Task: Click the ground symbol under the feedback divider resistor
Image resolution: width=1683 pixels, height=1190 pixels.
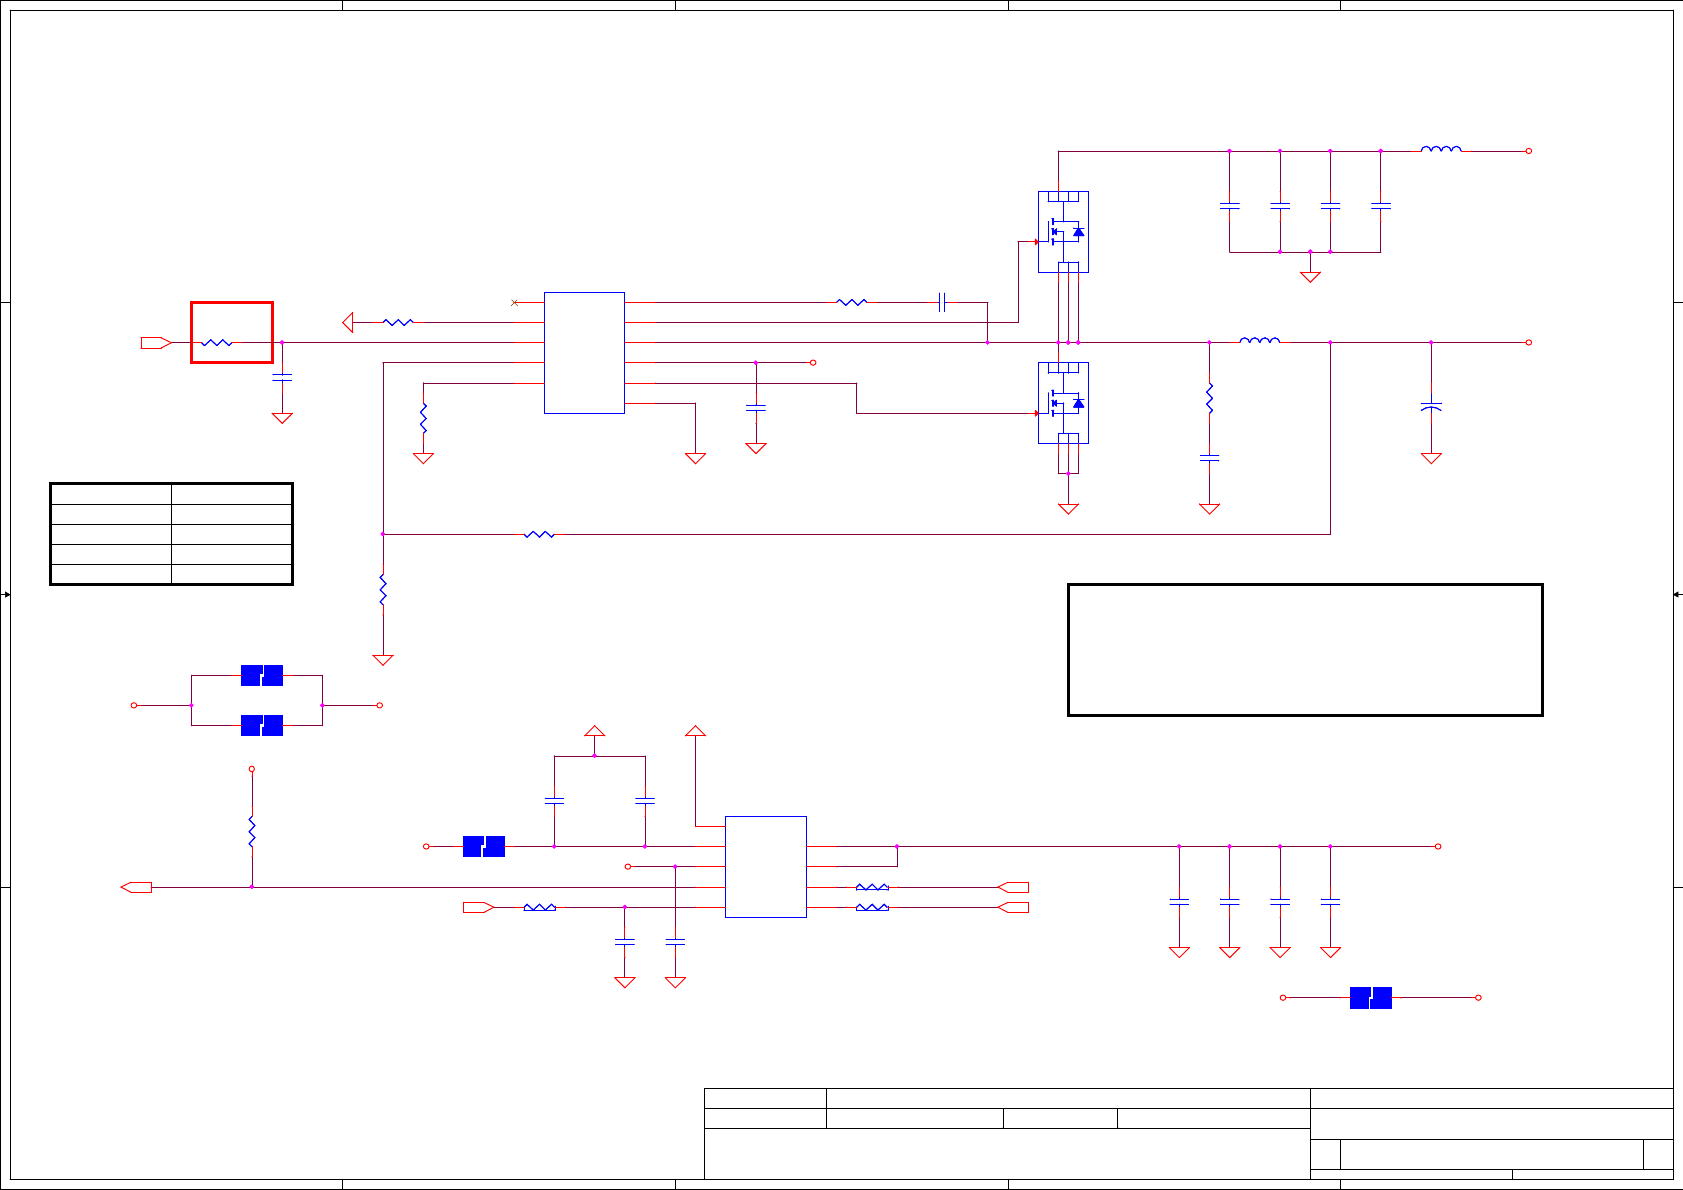Action: coord(383,660)
